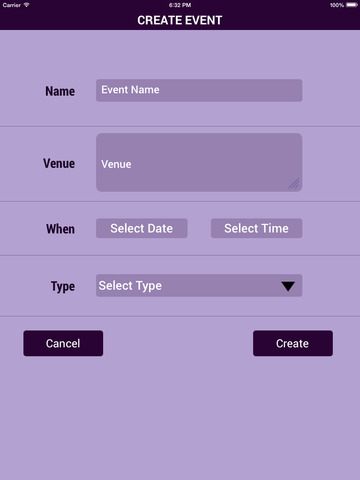Open the Select Date picker
The width and height of the screenshot is (360, 480).
tap(142, 228)
